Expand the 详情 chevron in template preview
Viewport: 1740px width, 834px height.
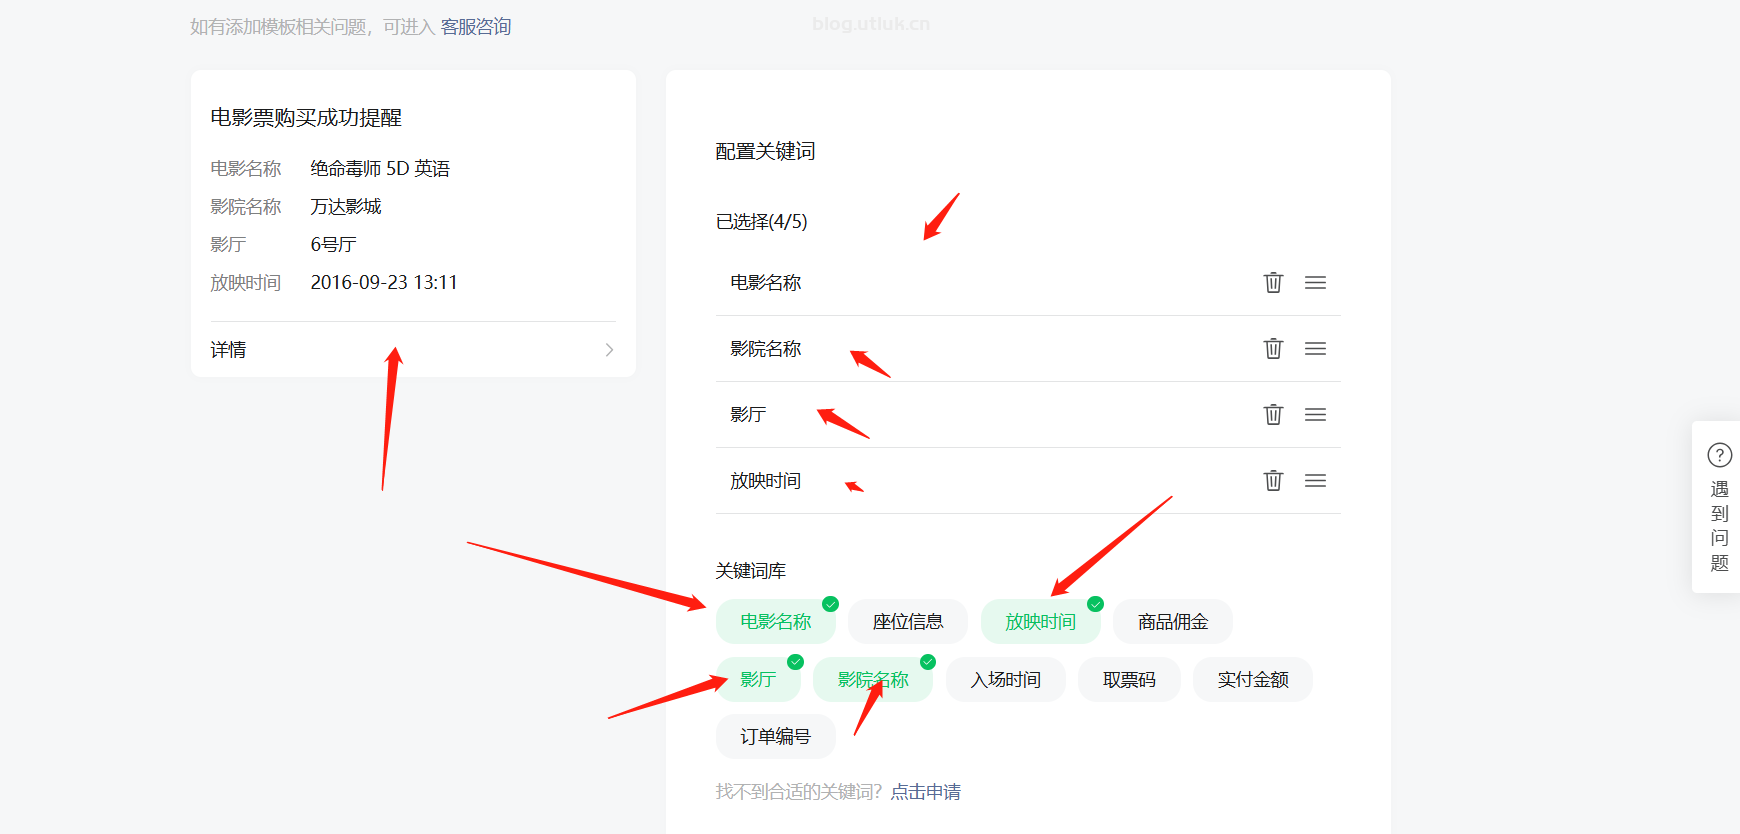[x=609, y=349]
